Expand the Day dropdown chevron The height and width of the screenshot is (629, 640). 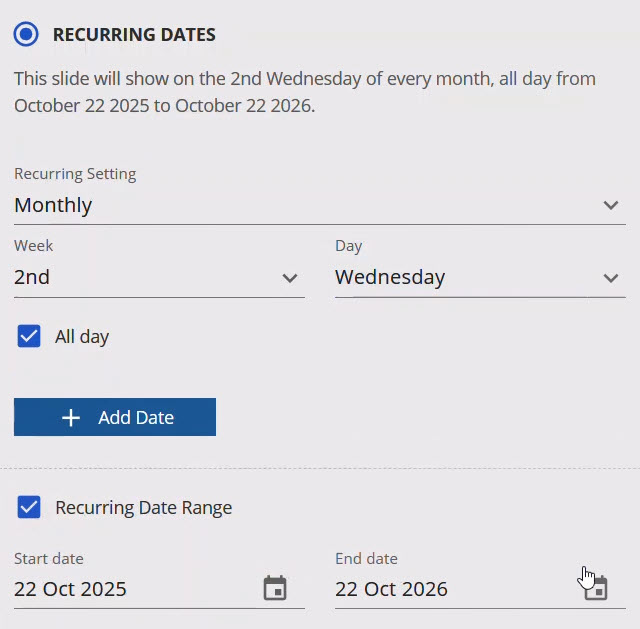(x=611, y=278)
